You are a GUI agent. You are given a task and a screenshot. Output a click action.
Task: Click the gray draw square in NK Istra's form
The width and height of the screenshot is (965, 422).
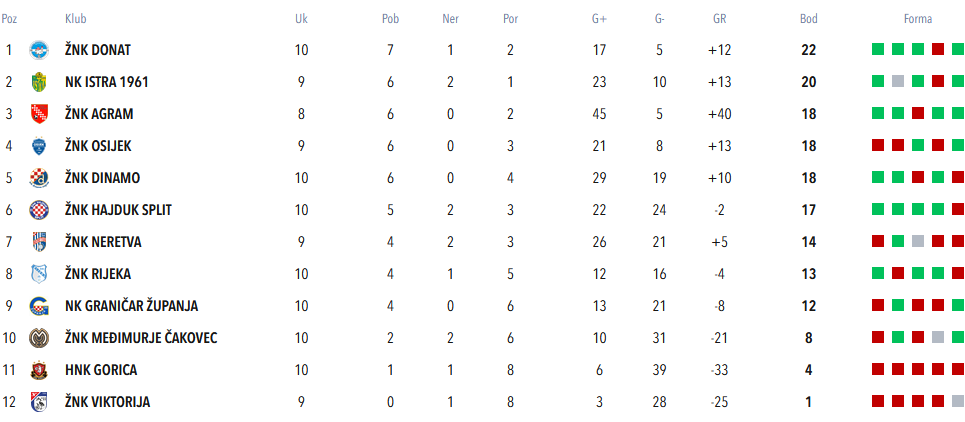coord(897,81)
